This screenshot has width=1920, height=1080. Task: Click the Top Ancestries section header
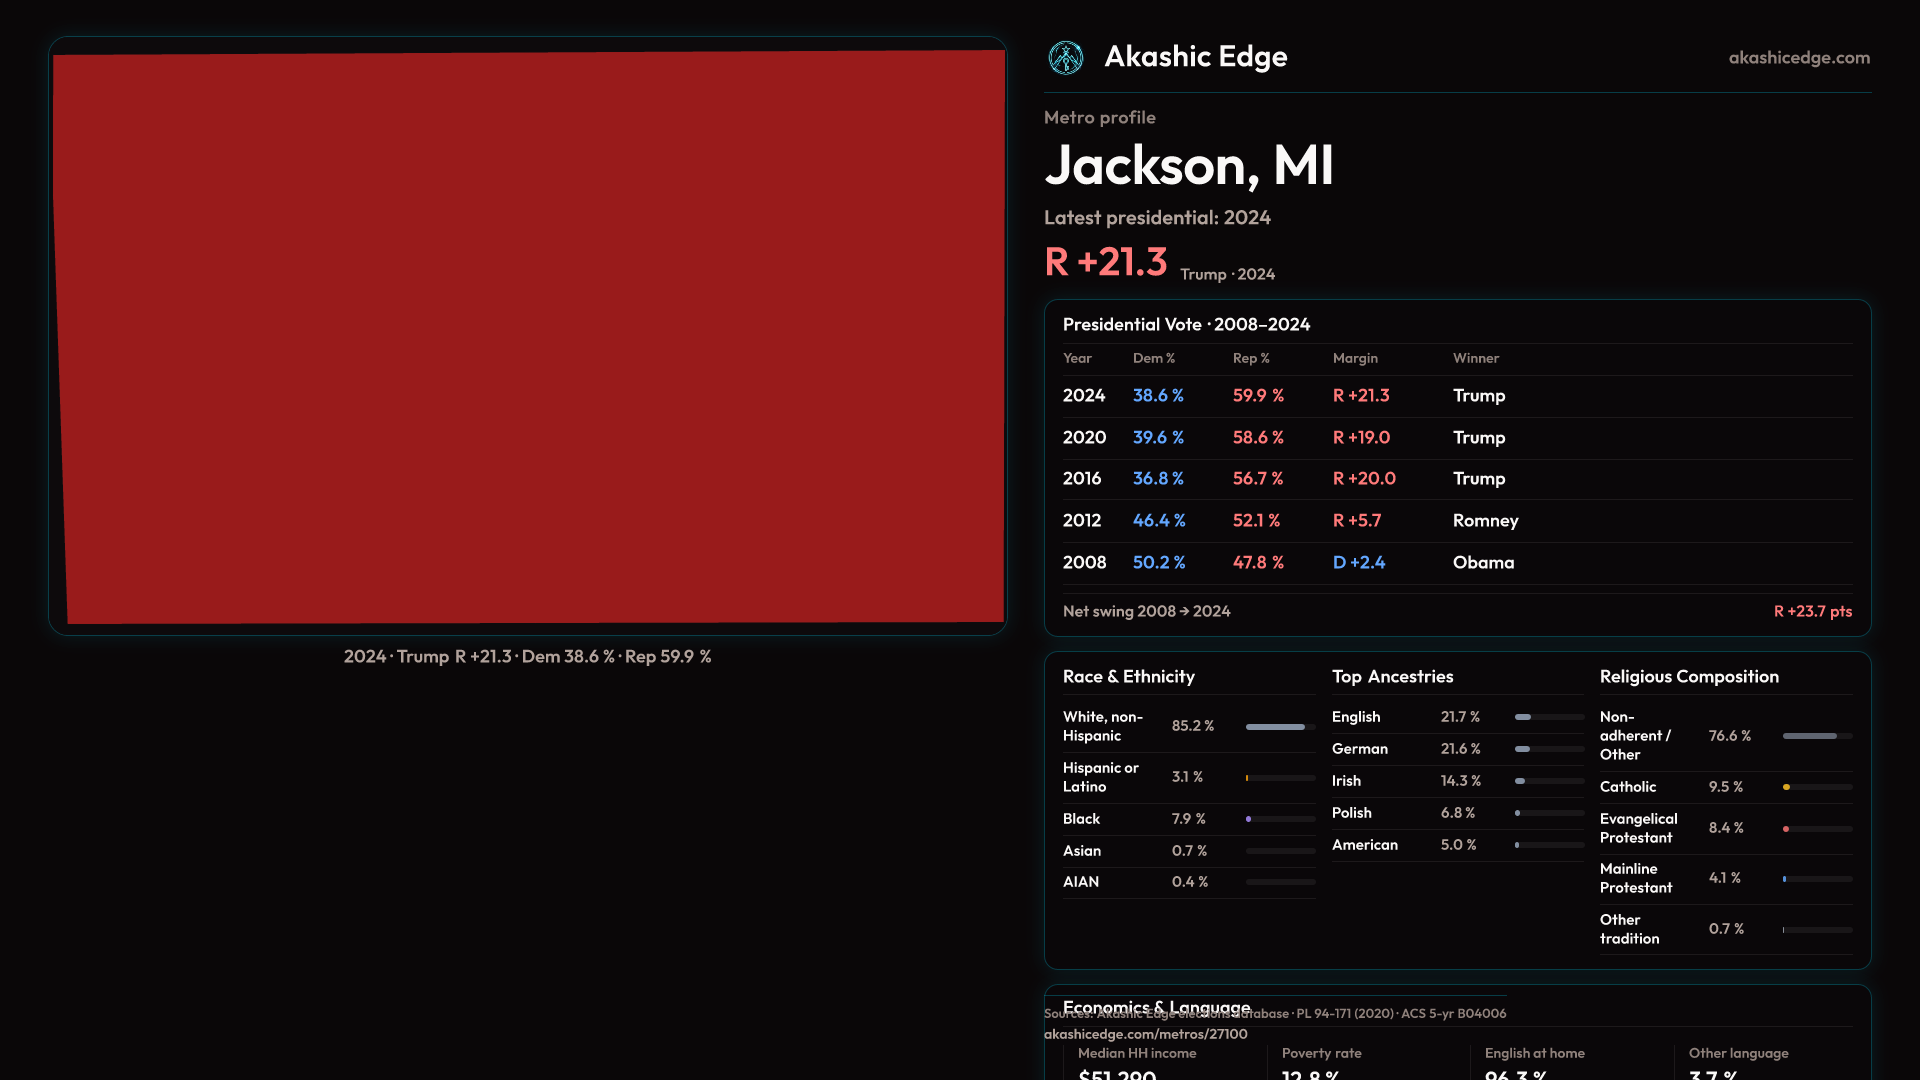[1392, 677]
